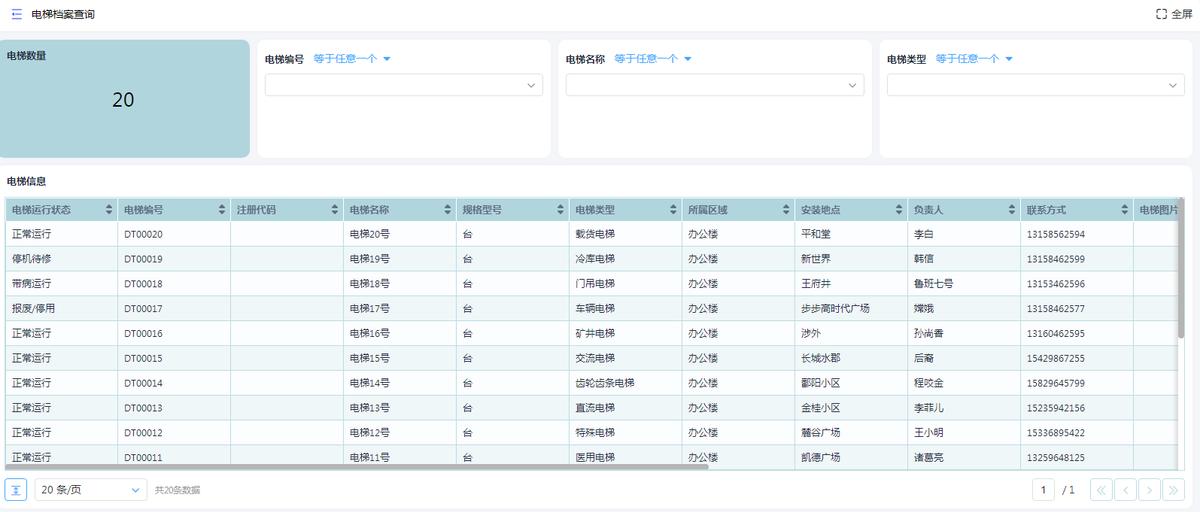Go to previous page arrow
Image resolution: width=1200 pixels, height=512 pixels.
tap(1125, 490)
